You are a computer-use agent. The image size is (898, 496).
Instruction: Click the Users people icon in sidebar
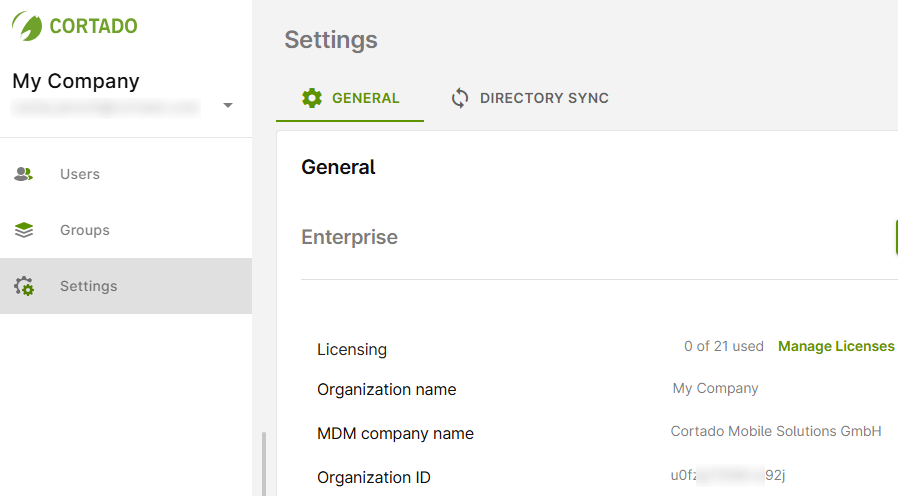[x=24, y=174]
